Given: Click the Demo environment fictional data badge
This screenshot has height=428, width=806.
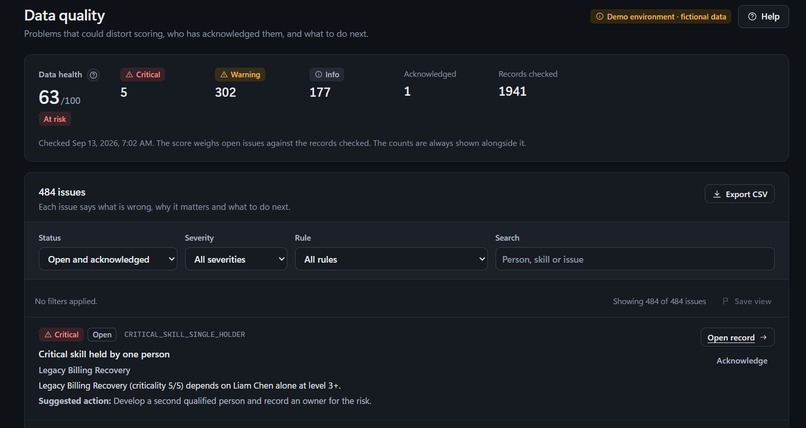Looking at the screenshot, I should coord(661,16).
